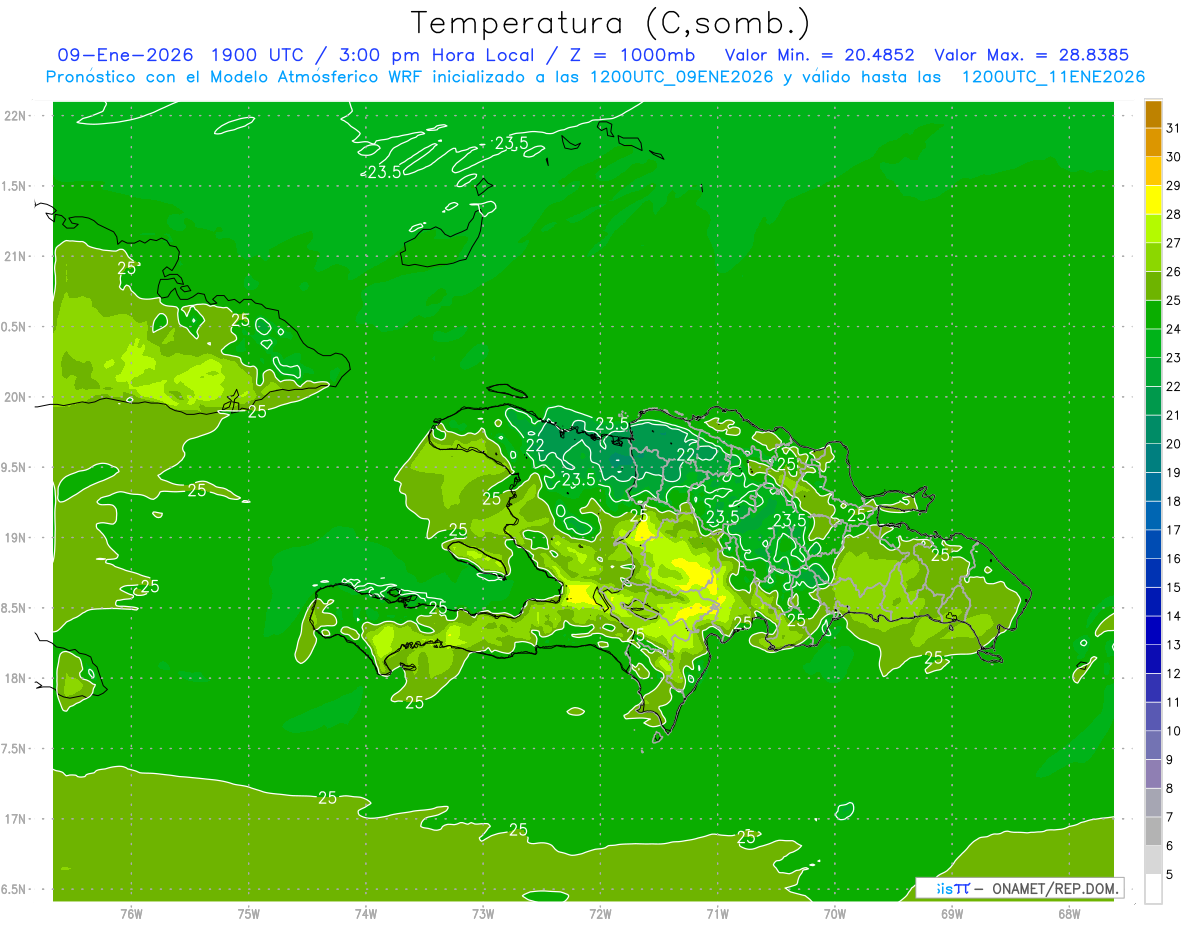Screen dimensions: 1200x927
Task: Pick the light gray colorbar swatch between 5 and 6
Action: [1153, 860]
